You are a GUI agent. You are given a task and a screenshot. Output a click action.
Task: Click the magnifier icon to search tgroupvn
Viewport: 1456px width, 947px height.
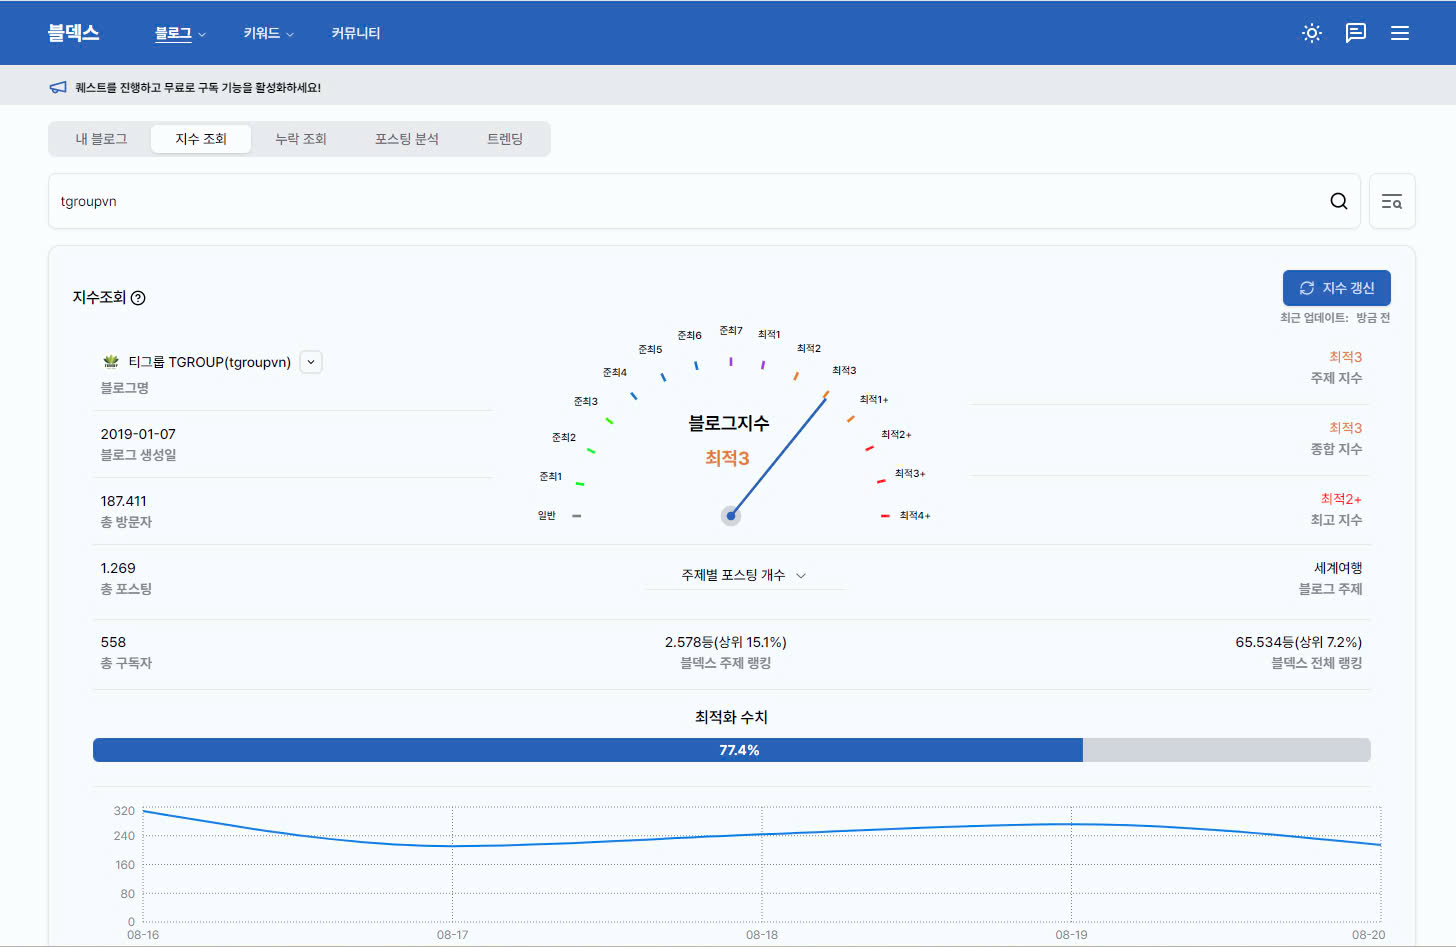1338,200
